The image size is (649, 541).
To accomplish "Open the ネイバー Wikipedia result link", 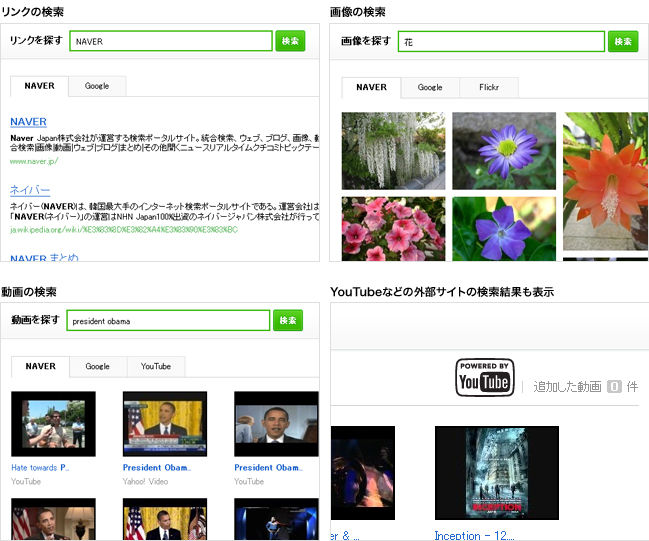I will tap(30, 190).
